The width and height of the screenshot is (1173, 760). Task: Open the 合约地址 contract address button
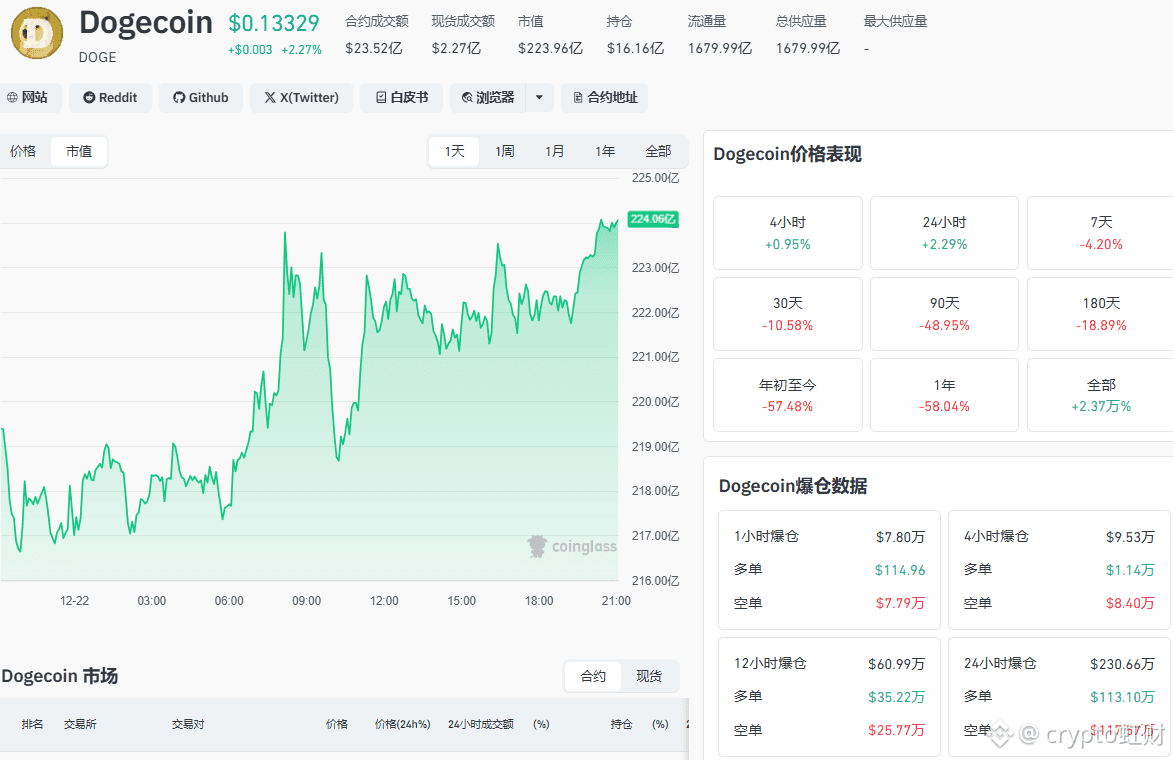click(x=604, y=97)
